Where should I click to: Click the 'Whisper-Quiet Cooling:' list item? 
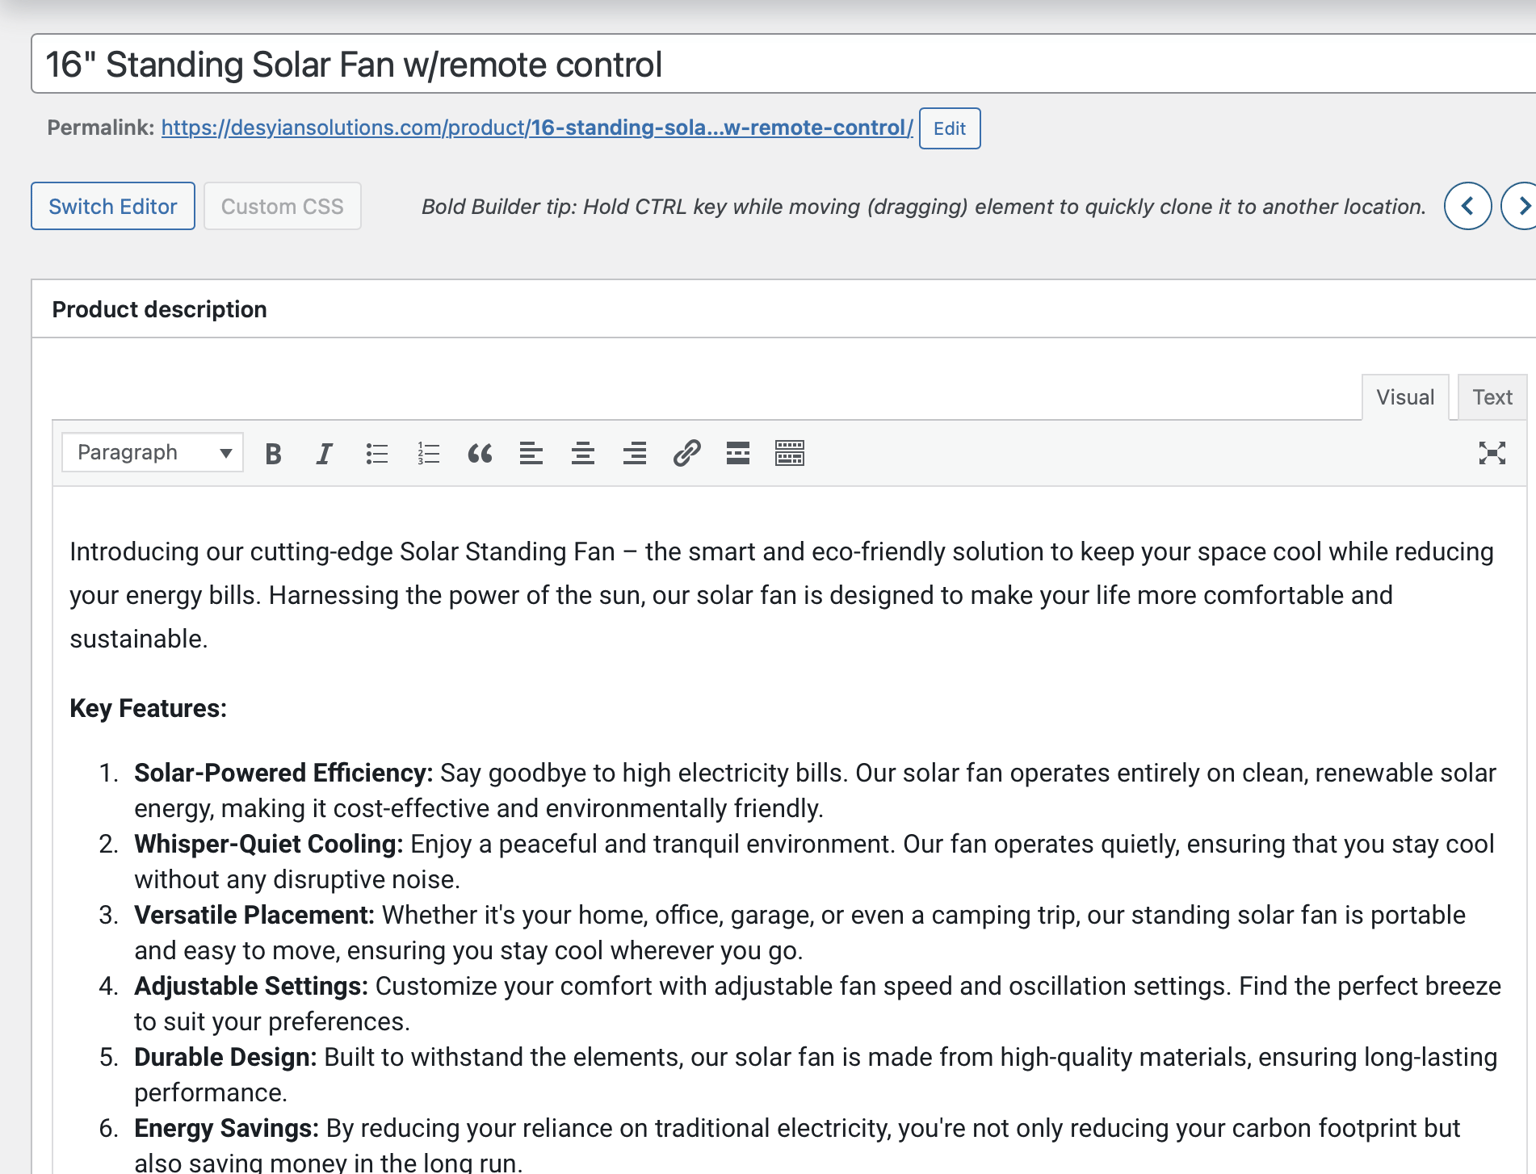coord(814,861)
